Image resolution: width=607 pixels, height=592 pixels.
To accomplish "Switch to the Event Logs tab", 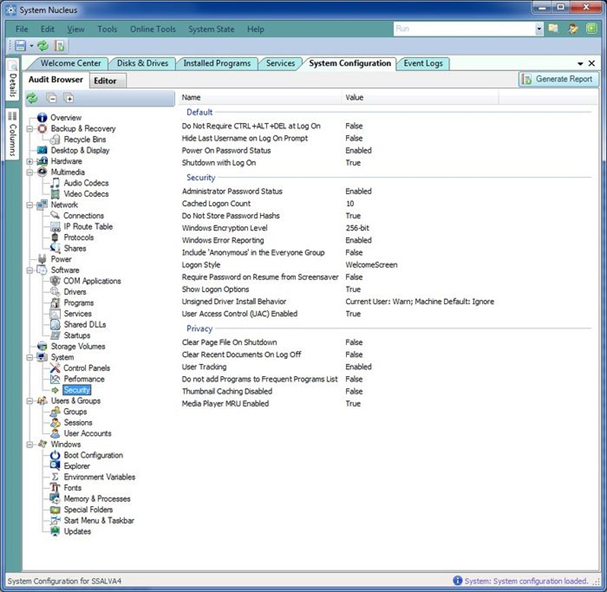I will tap(423, 63).
